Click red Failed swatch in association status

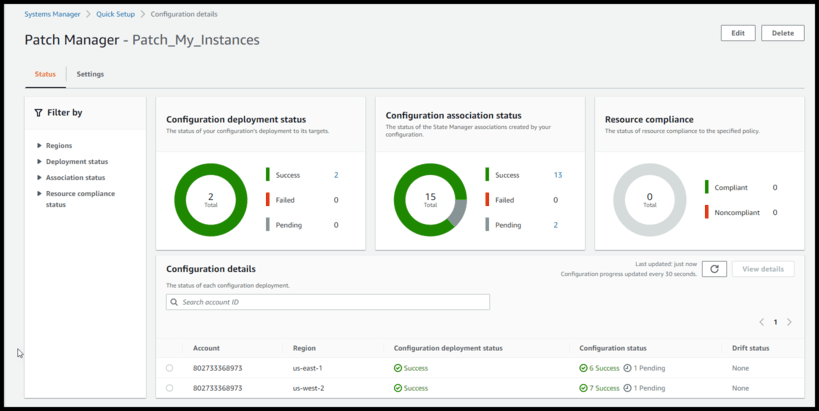487,199
